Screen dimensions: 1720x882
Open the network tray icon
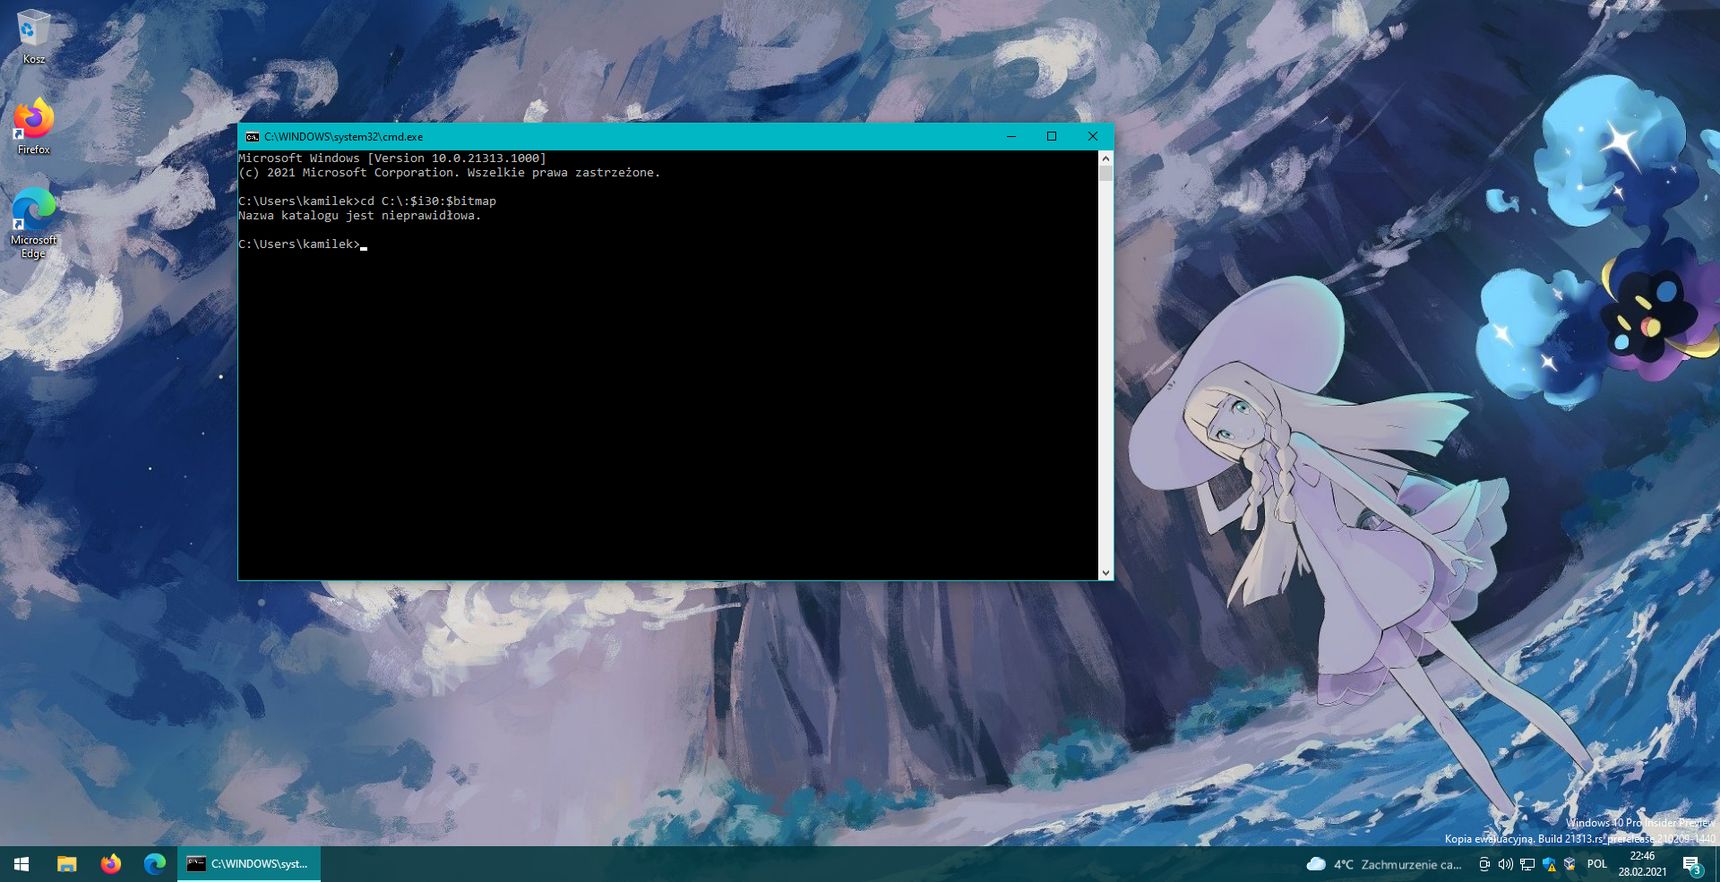(x=1527, y=864)
